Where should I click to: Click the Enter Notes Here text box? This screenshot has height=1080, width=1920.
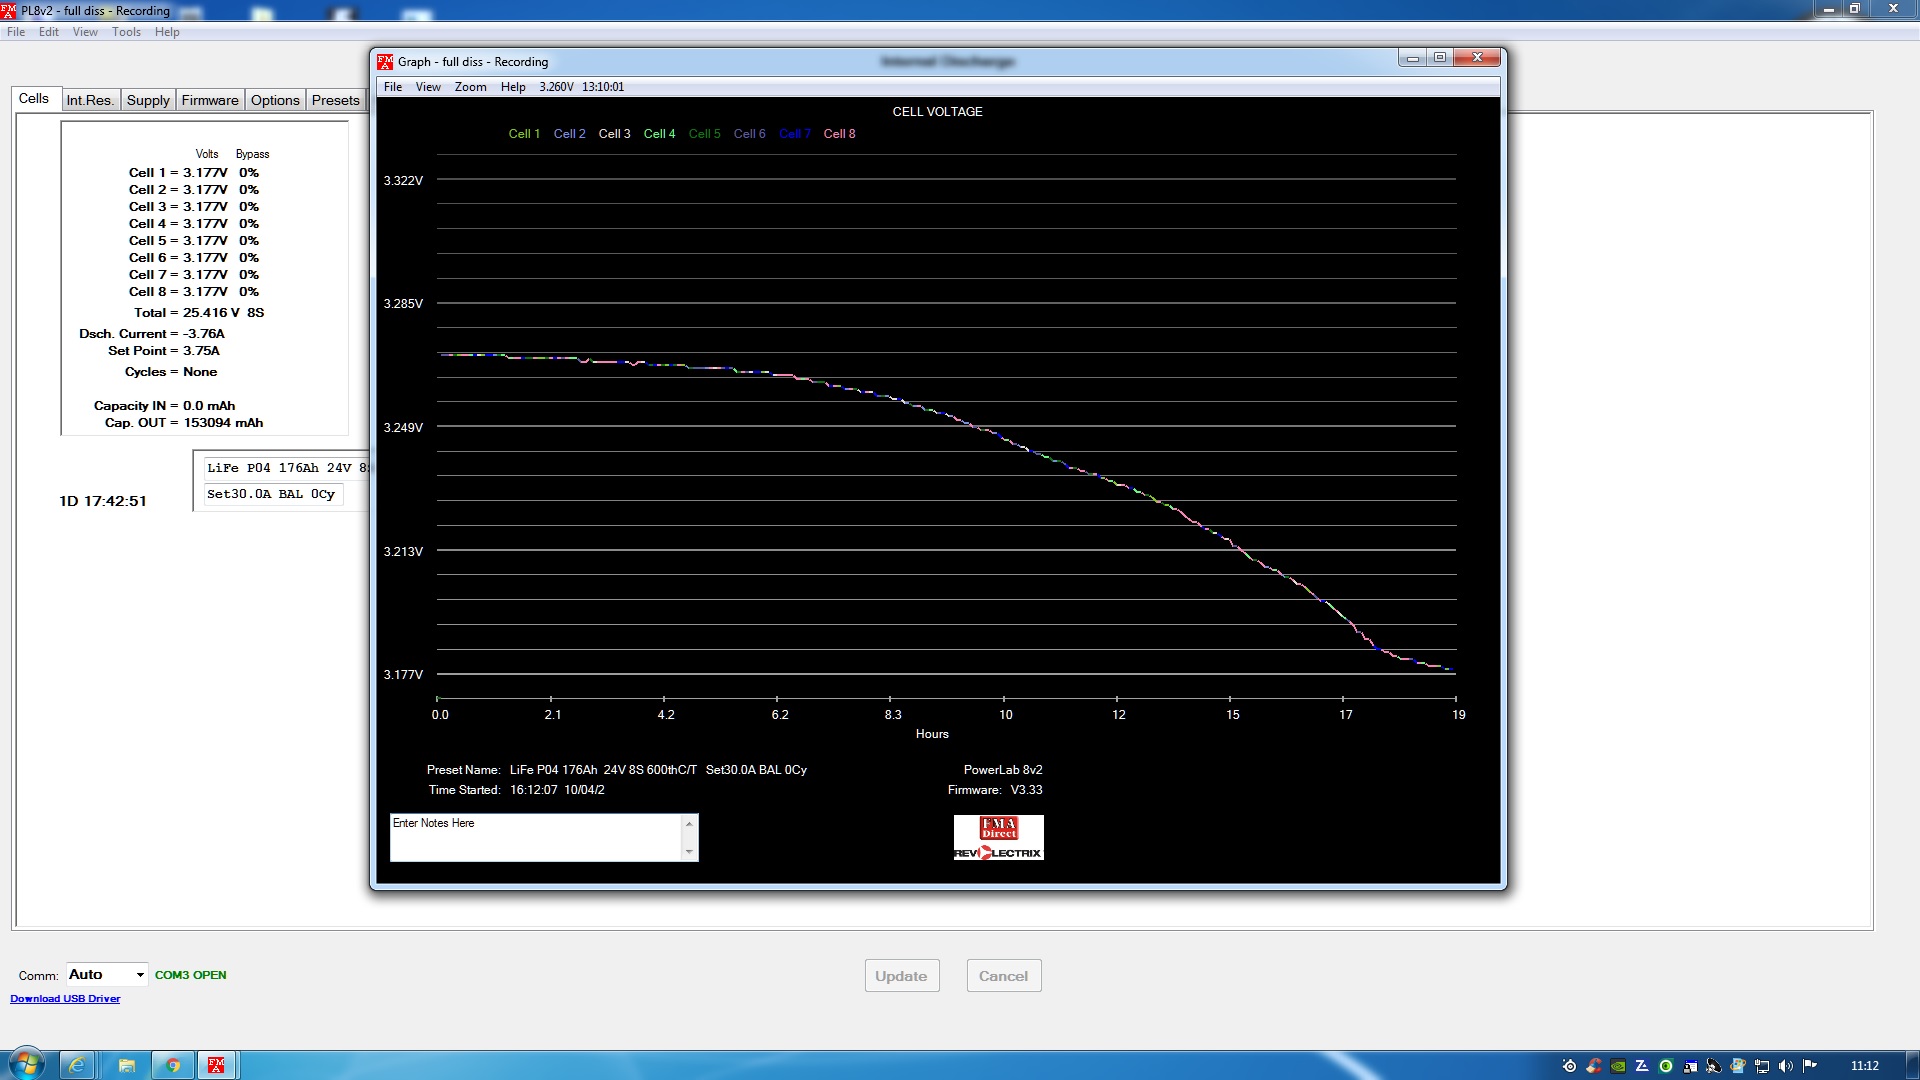click(x=535, y=837)
